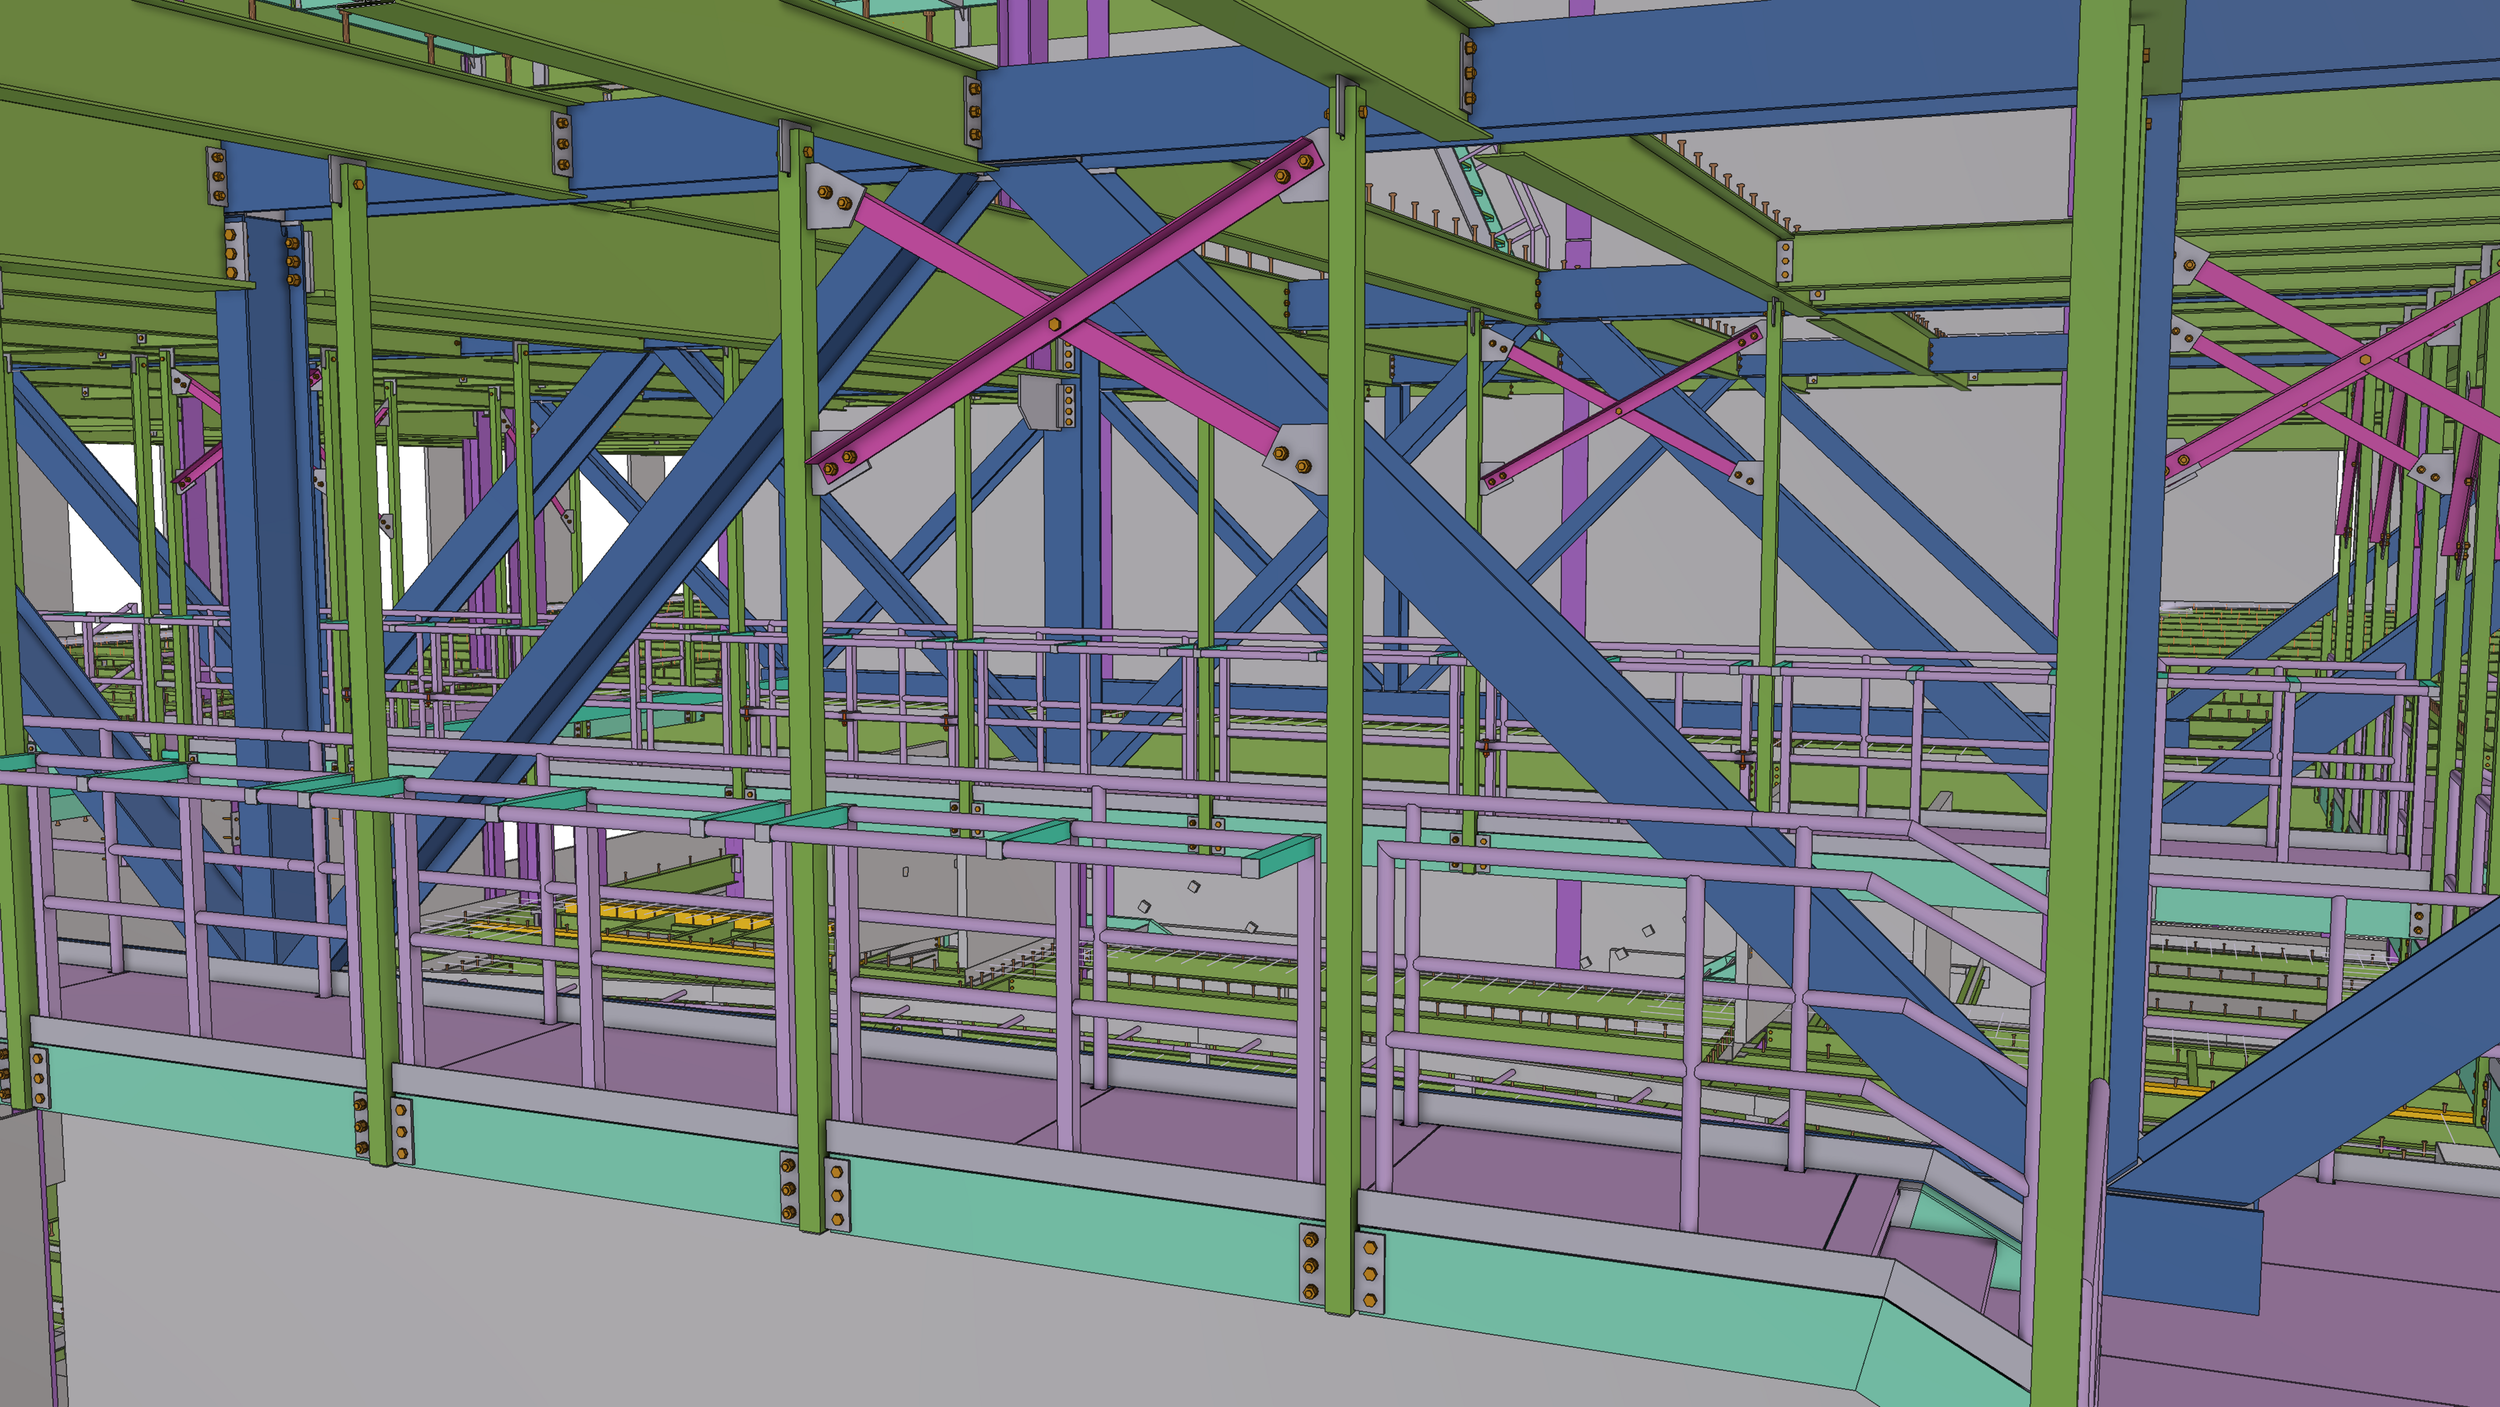Pick the gray bracket plate hanging below the large X-brace
The image size is (2500, 1407).
tap(1041, 402)
